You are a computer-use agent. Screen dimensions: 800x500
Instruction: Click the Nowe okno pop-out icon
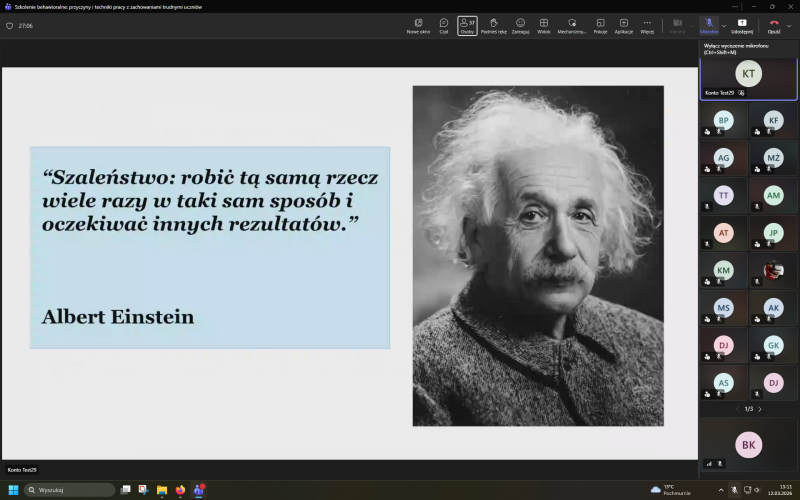click(418, 25)
